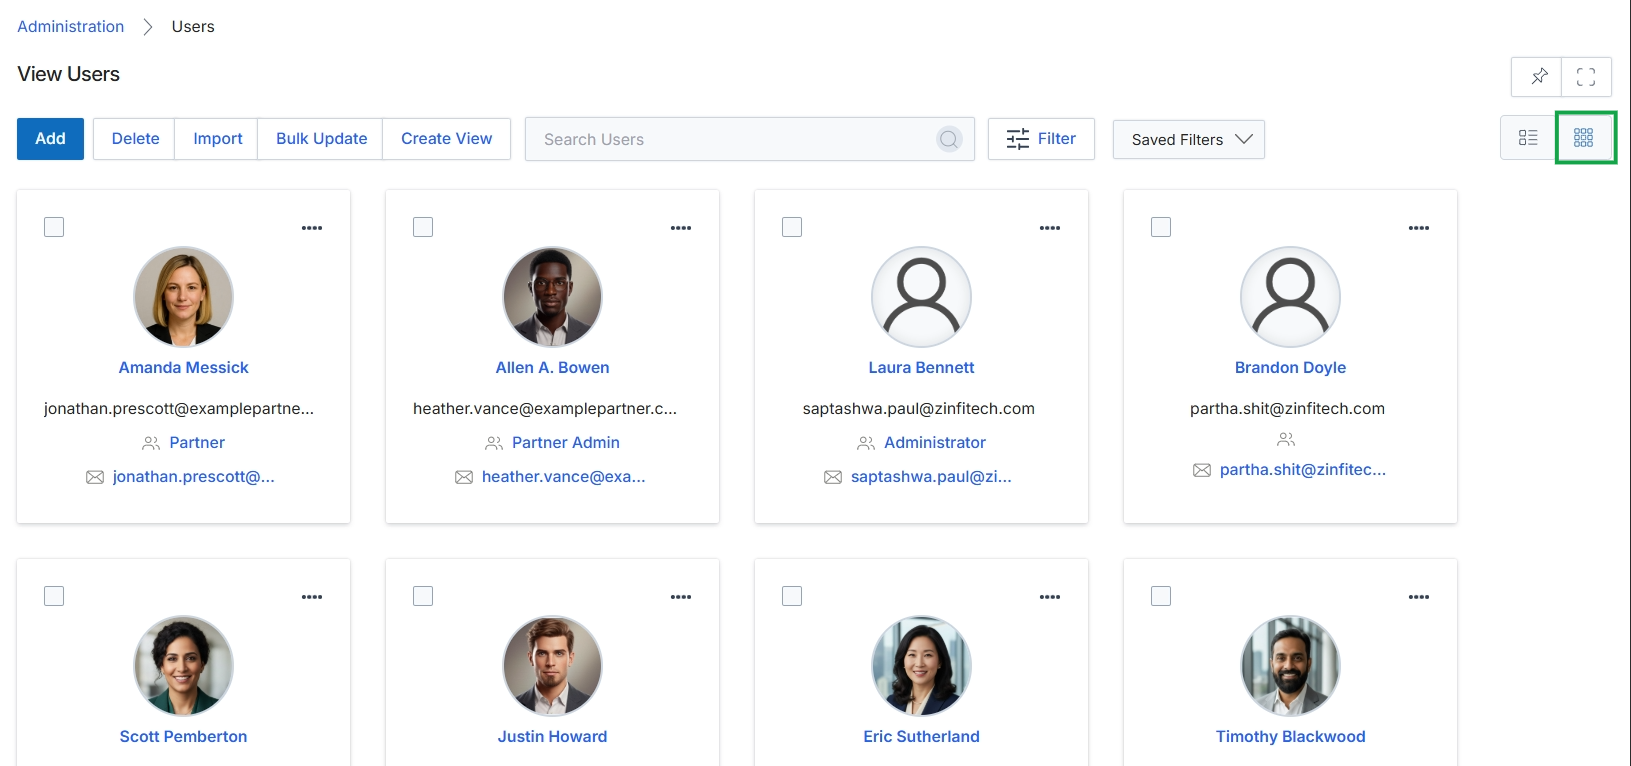Open more options for Timothy Blackwood

(1419, 597)
